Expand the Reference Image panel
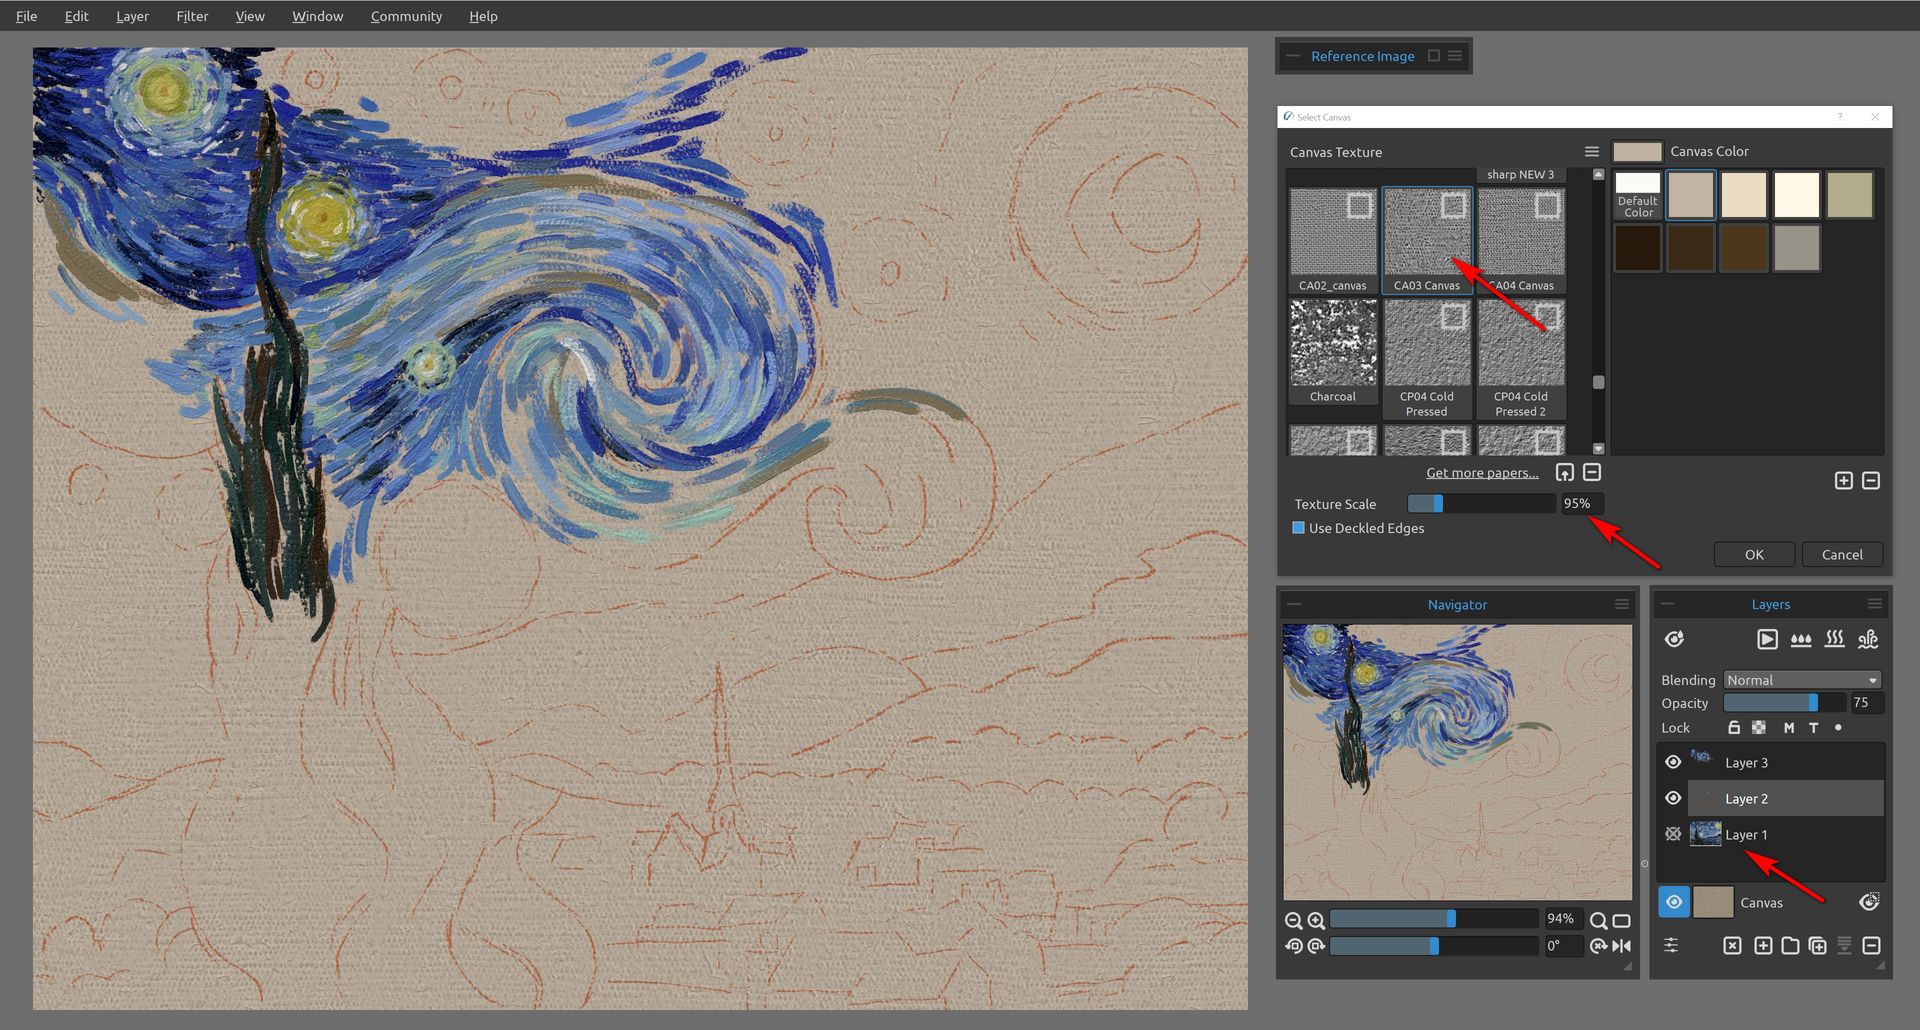Screen dimensions: 1920x1030 point(1434,56)
